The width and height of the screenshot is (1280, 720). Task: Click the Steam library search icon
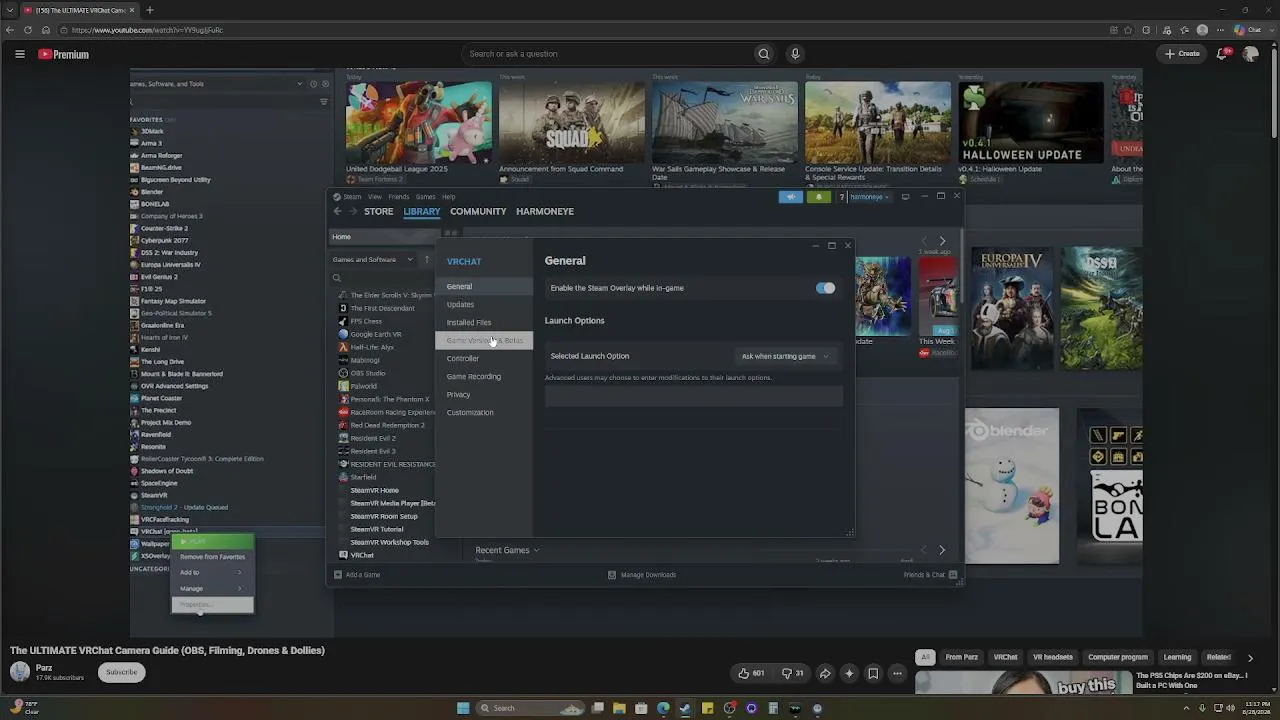click(337, 278)
